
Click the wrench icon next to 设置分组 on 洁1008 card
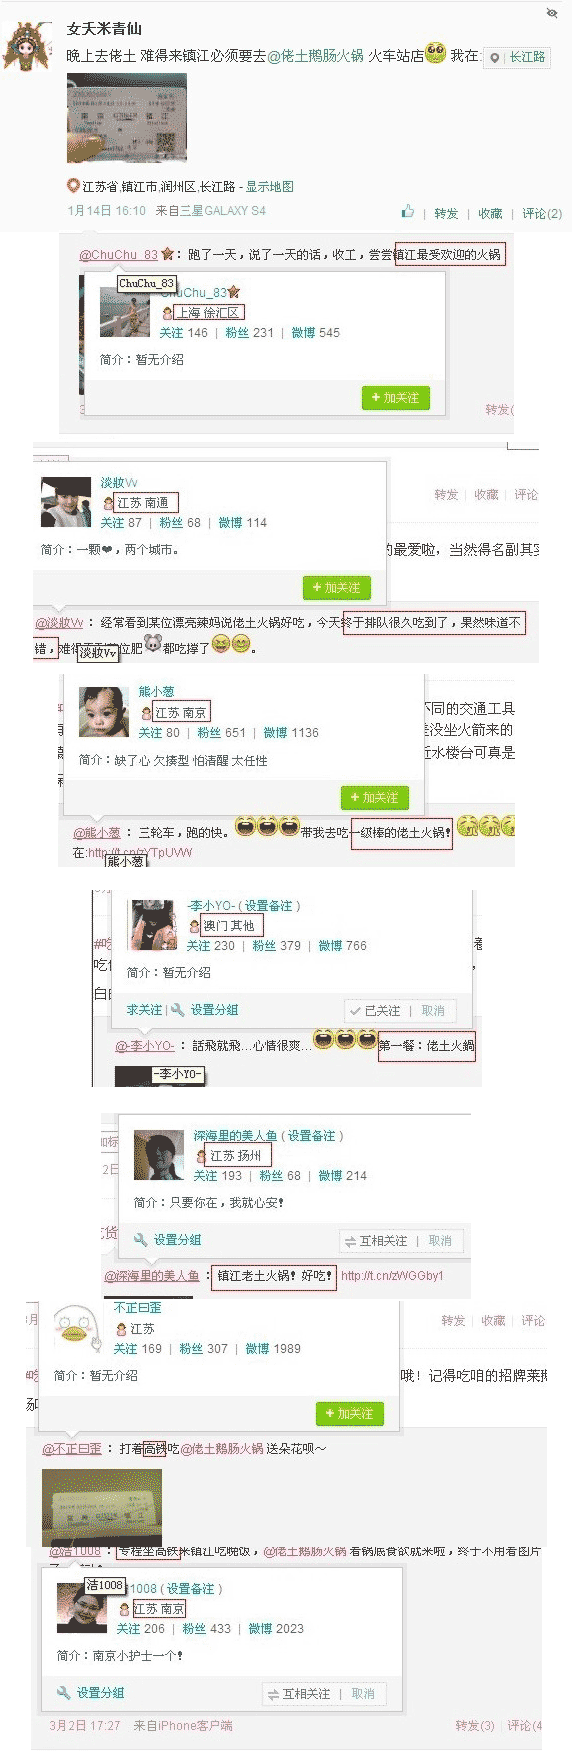coord(63,1692)
